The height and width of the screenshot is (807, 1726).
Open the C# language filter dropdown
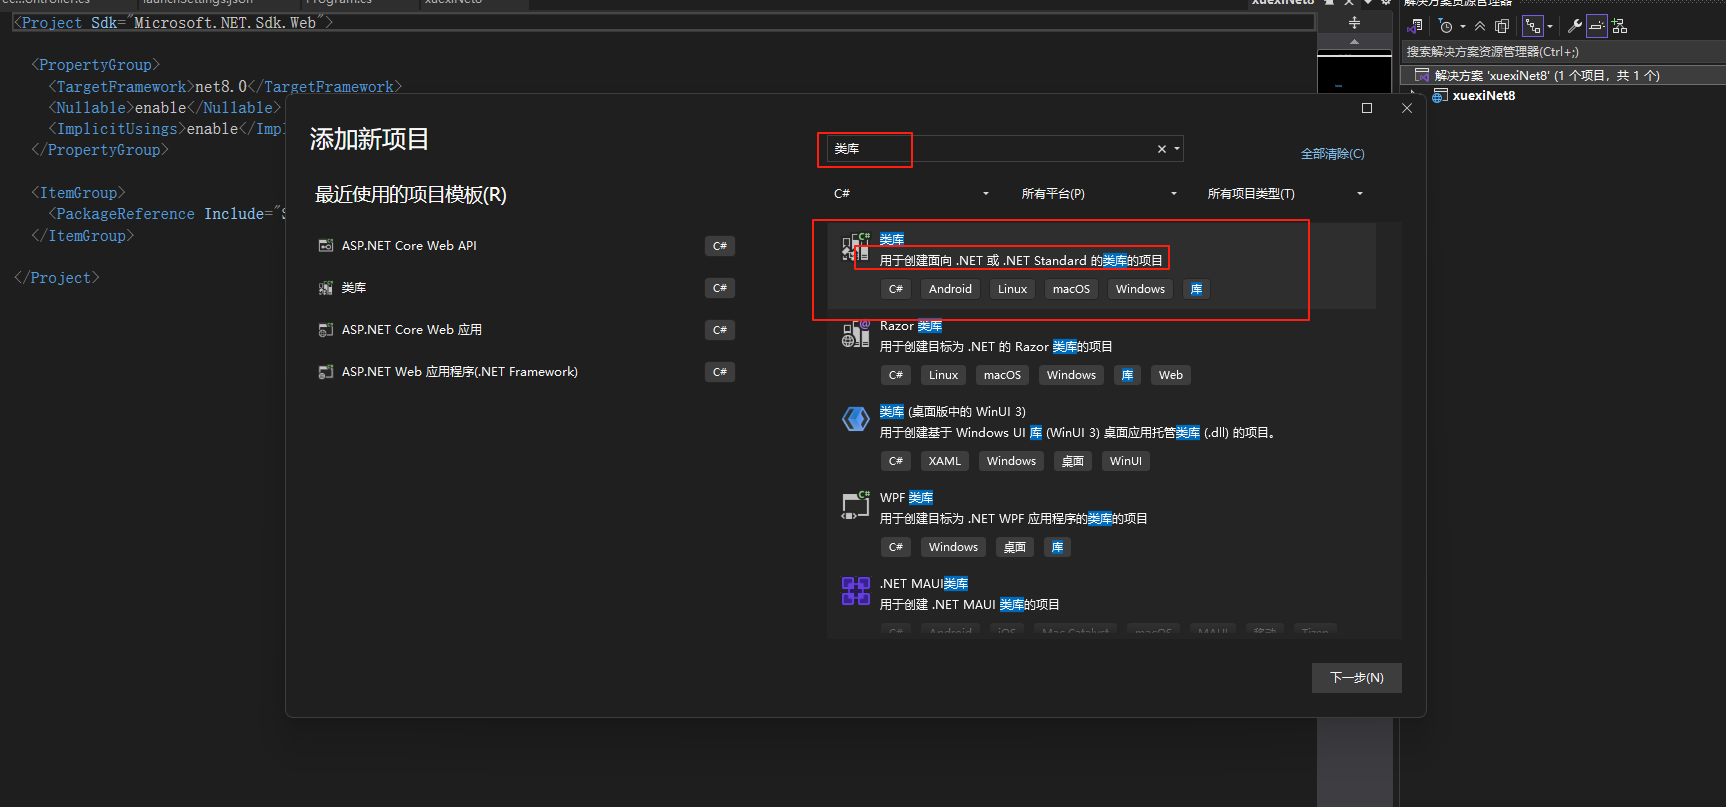pyautogui.click(x=911, y=194)
